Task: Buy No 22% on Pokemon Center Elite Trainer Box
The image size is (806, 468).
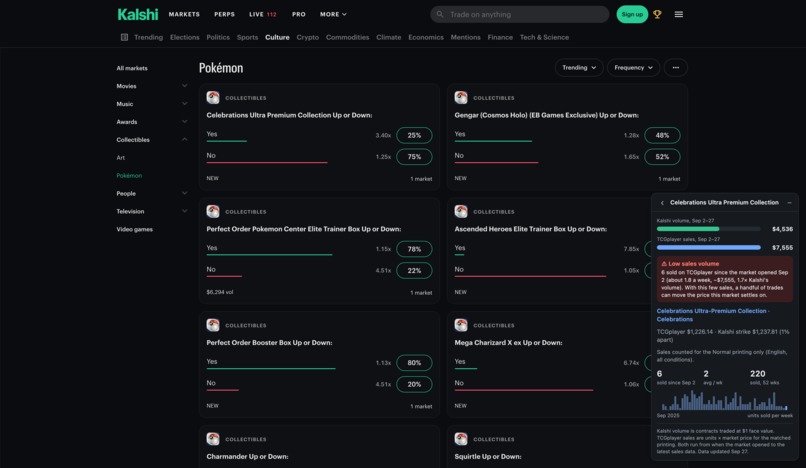Action: click(x=414, y=271)
